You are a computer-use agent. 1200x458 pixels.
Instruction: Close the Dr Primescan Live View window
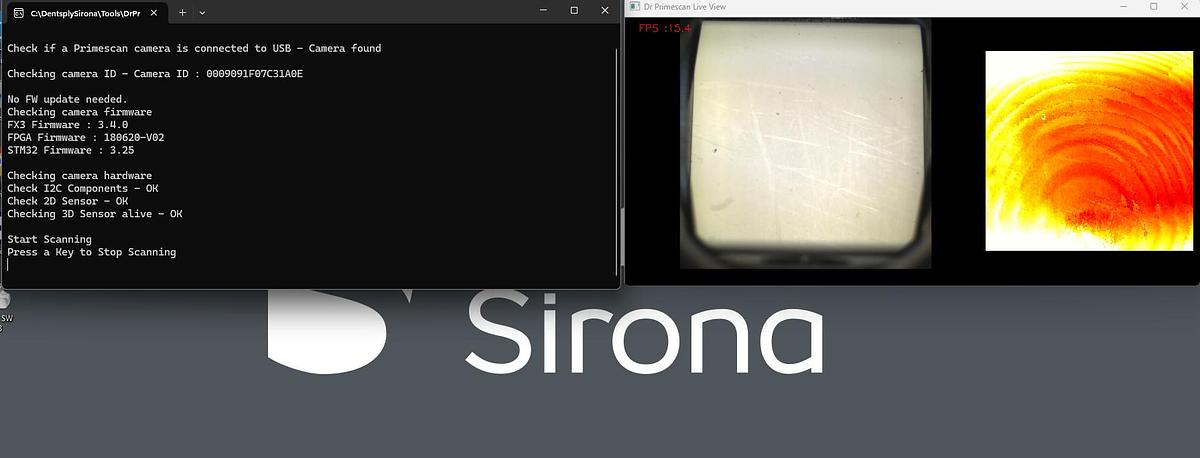[1184, 7]
